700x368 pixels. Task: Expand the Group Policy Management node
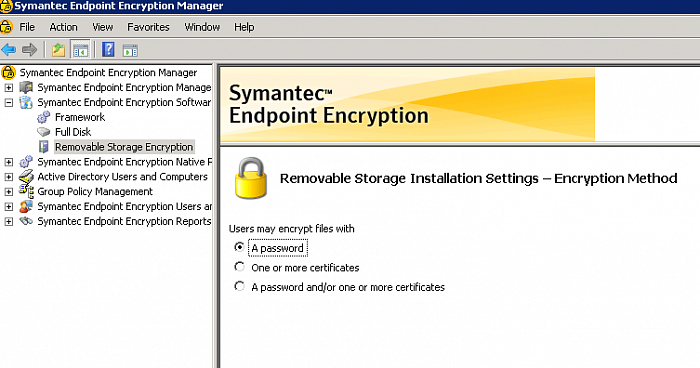pyautogui.click(x=8, y=192)
